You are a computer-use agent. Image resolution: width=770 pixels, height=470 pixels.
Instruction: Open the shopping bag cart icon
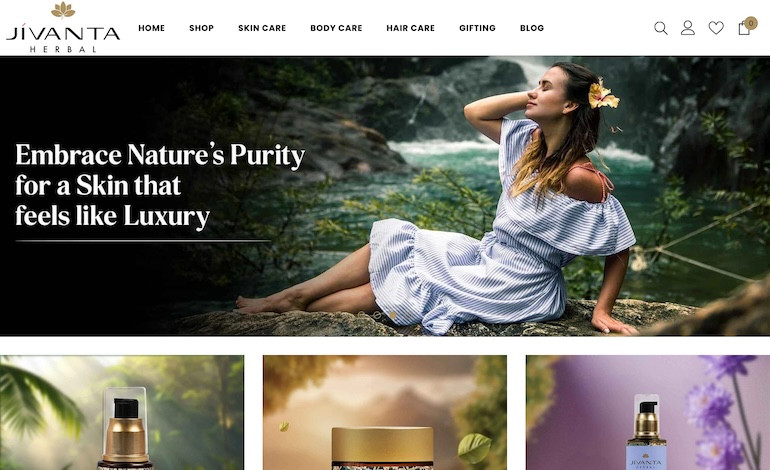coord(744,29)
